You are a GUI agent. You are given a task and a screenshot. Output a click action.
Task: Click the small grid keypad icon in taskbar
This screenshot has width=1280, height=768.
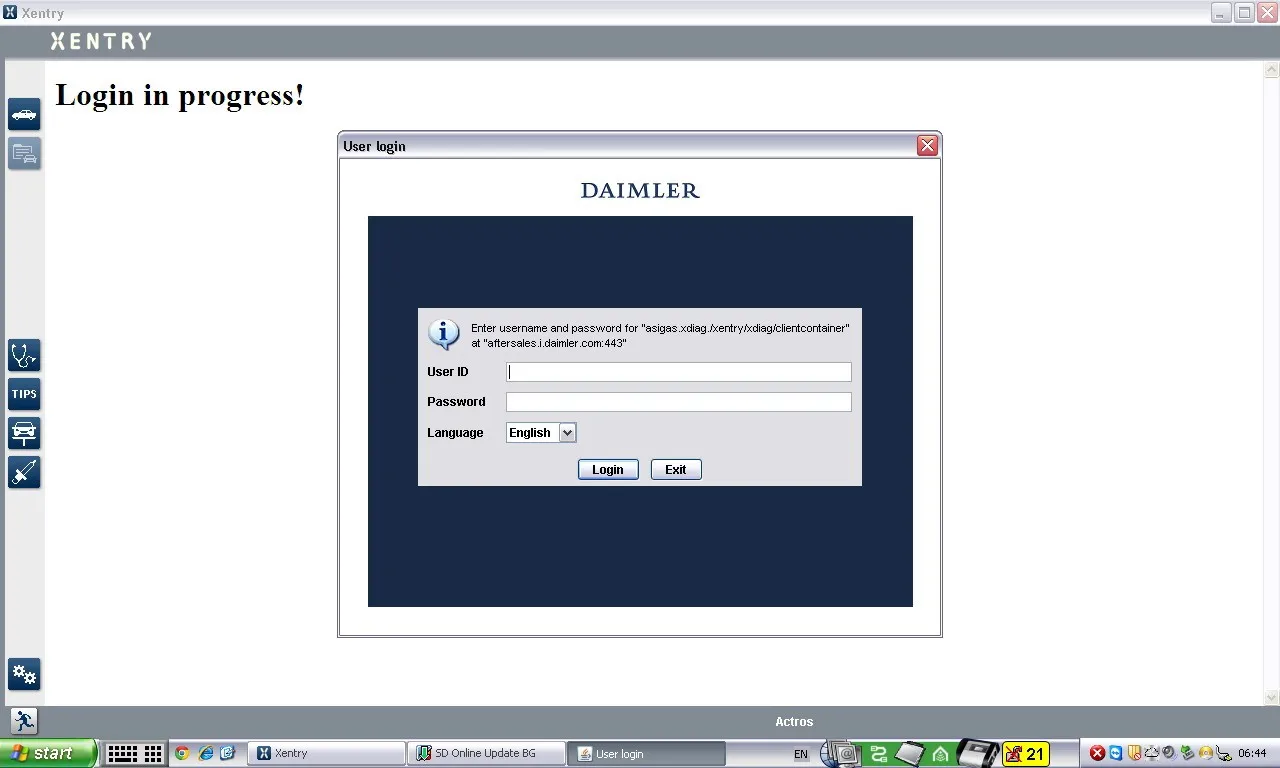153,753
